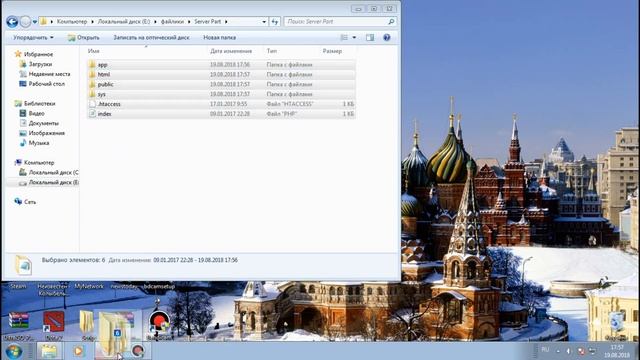
Task: Click Записать на оптический диск
Action: pyautogui.click(x=151, y=38)
